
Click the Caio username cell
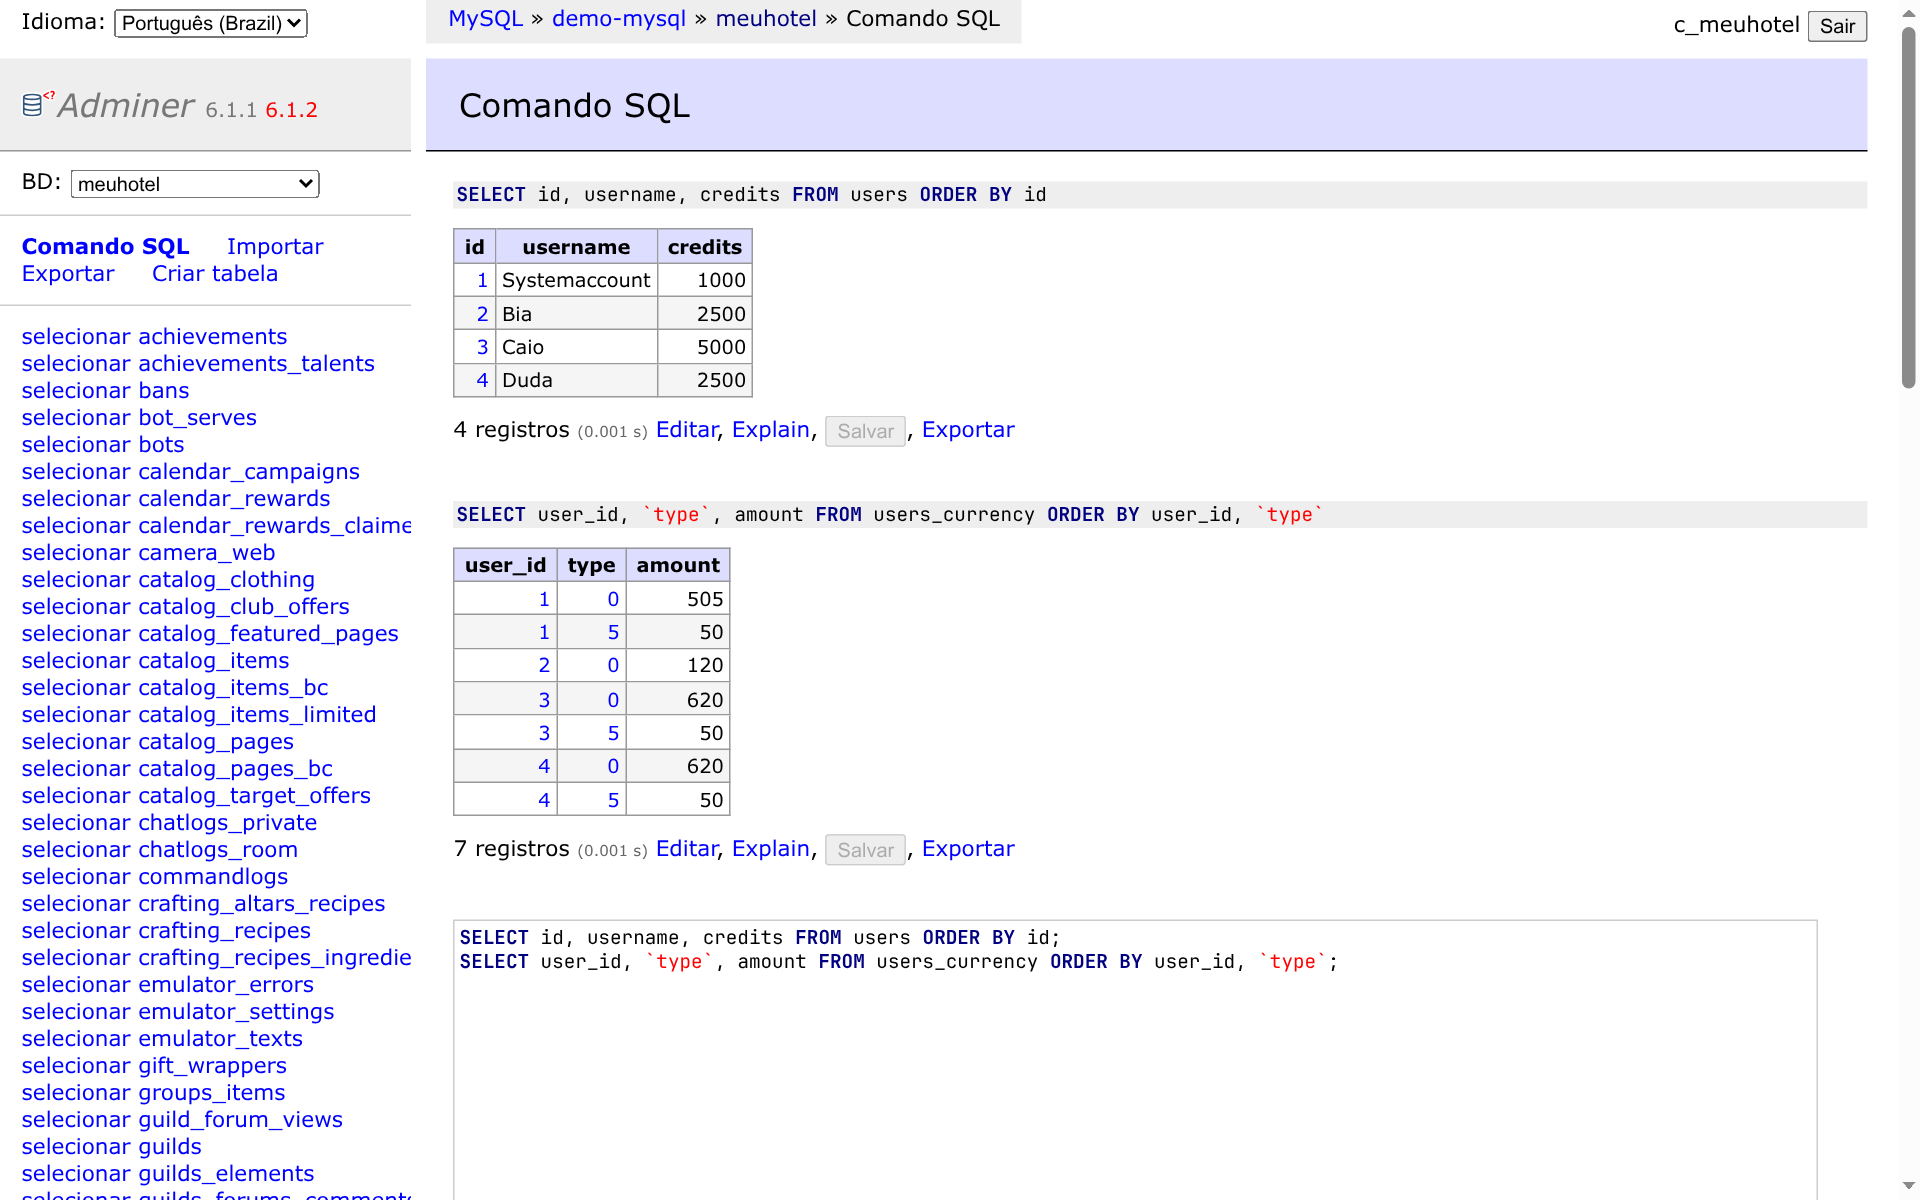[576, 347]
